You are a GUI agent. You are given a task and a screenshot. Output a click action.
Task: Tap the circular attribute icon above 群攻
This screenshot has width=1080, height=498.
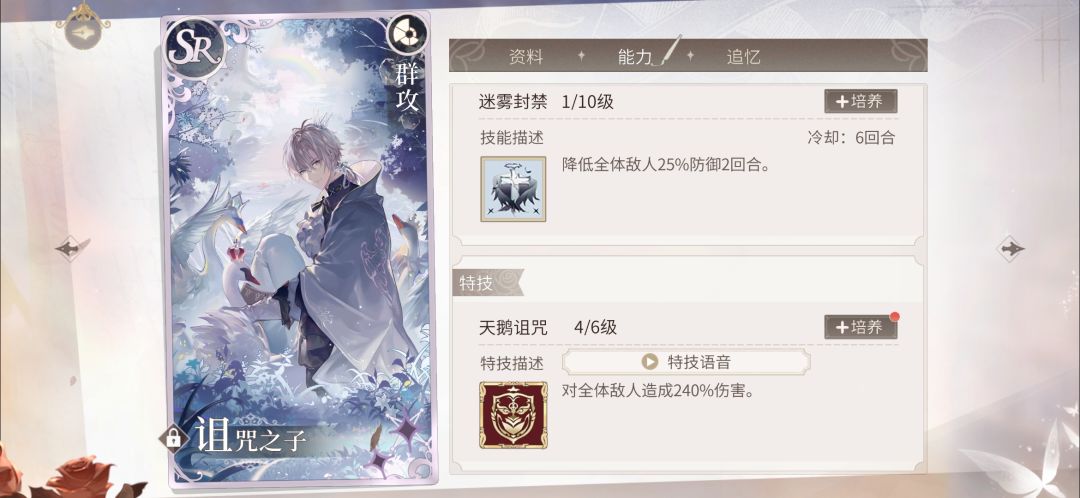406,35
